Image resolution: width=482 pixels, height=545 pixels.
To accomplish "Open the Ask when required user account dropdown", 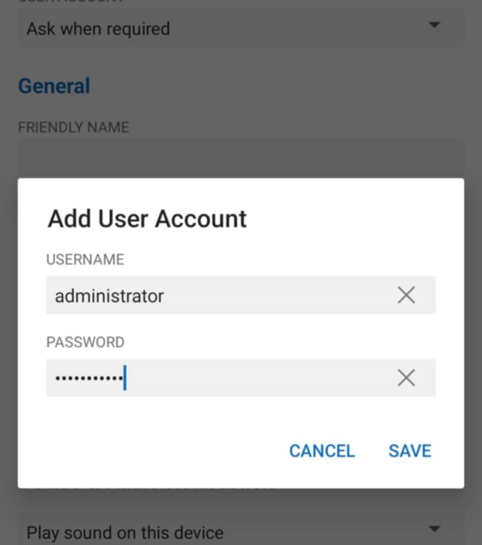I will pos(240,28).
